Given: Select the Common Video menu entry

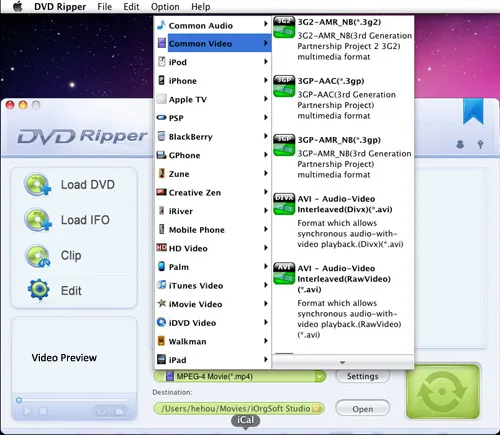Looking at the screenshot, I should pos(213,43).
